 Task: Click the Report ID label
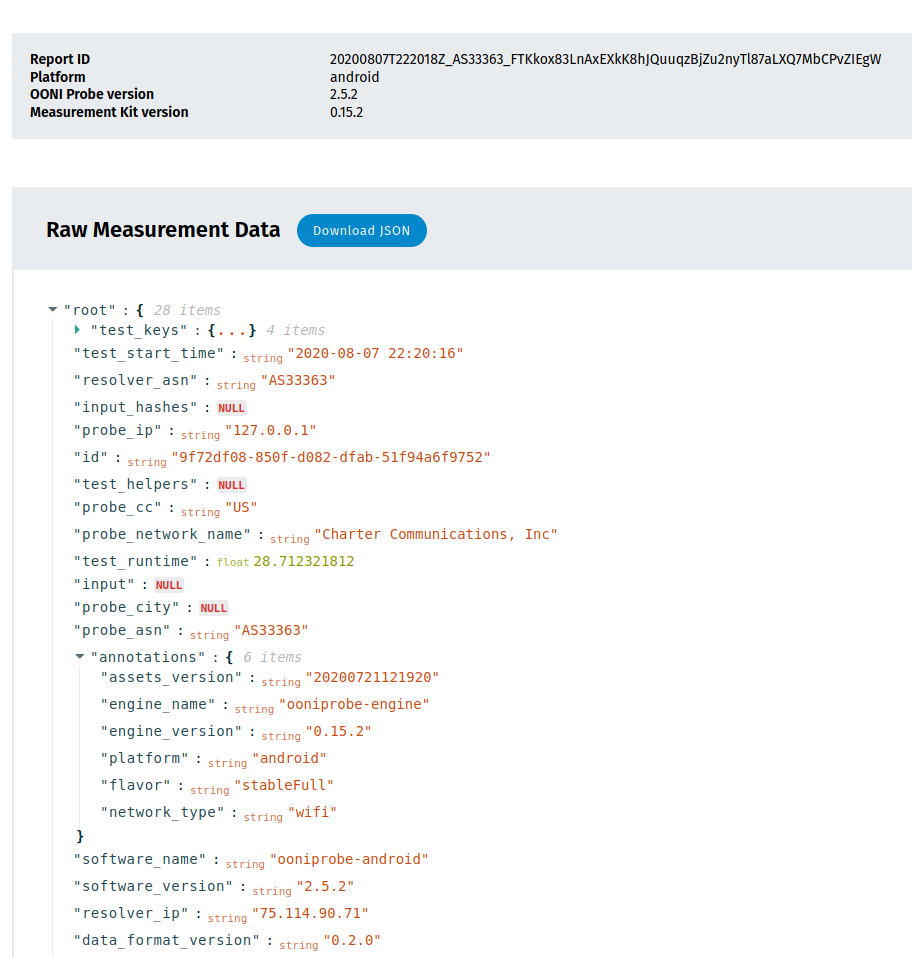tap(60, 59)
